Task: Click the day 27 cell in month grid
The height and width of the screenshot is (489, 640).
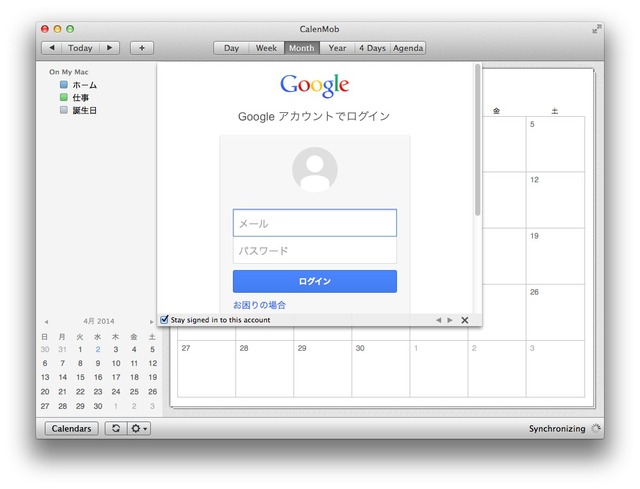Action: click(x=207, y=369)
